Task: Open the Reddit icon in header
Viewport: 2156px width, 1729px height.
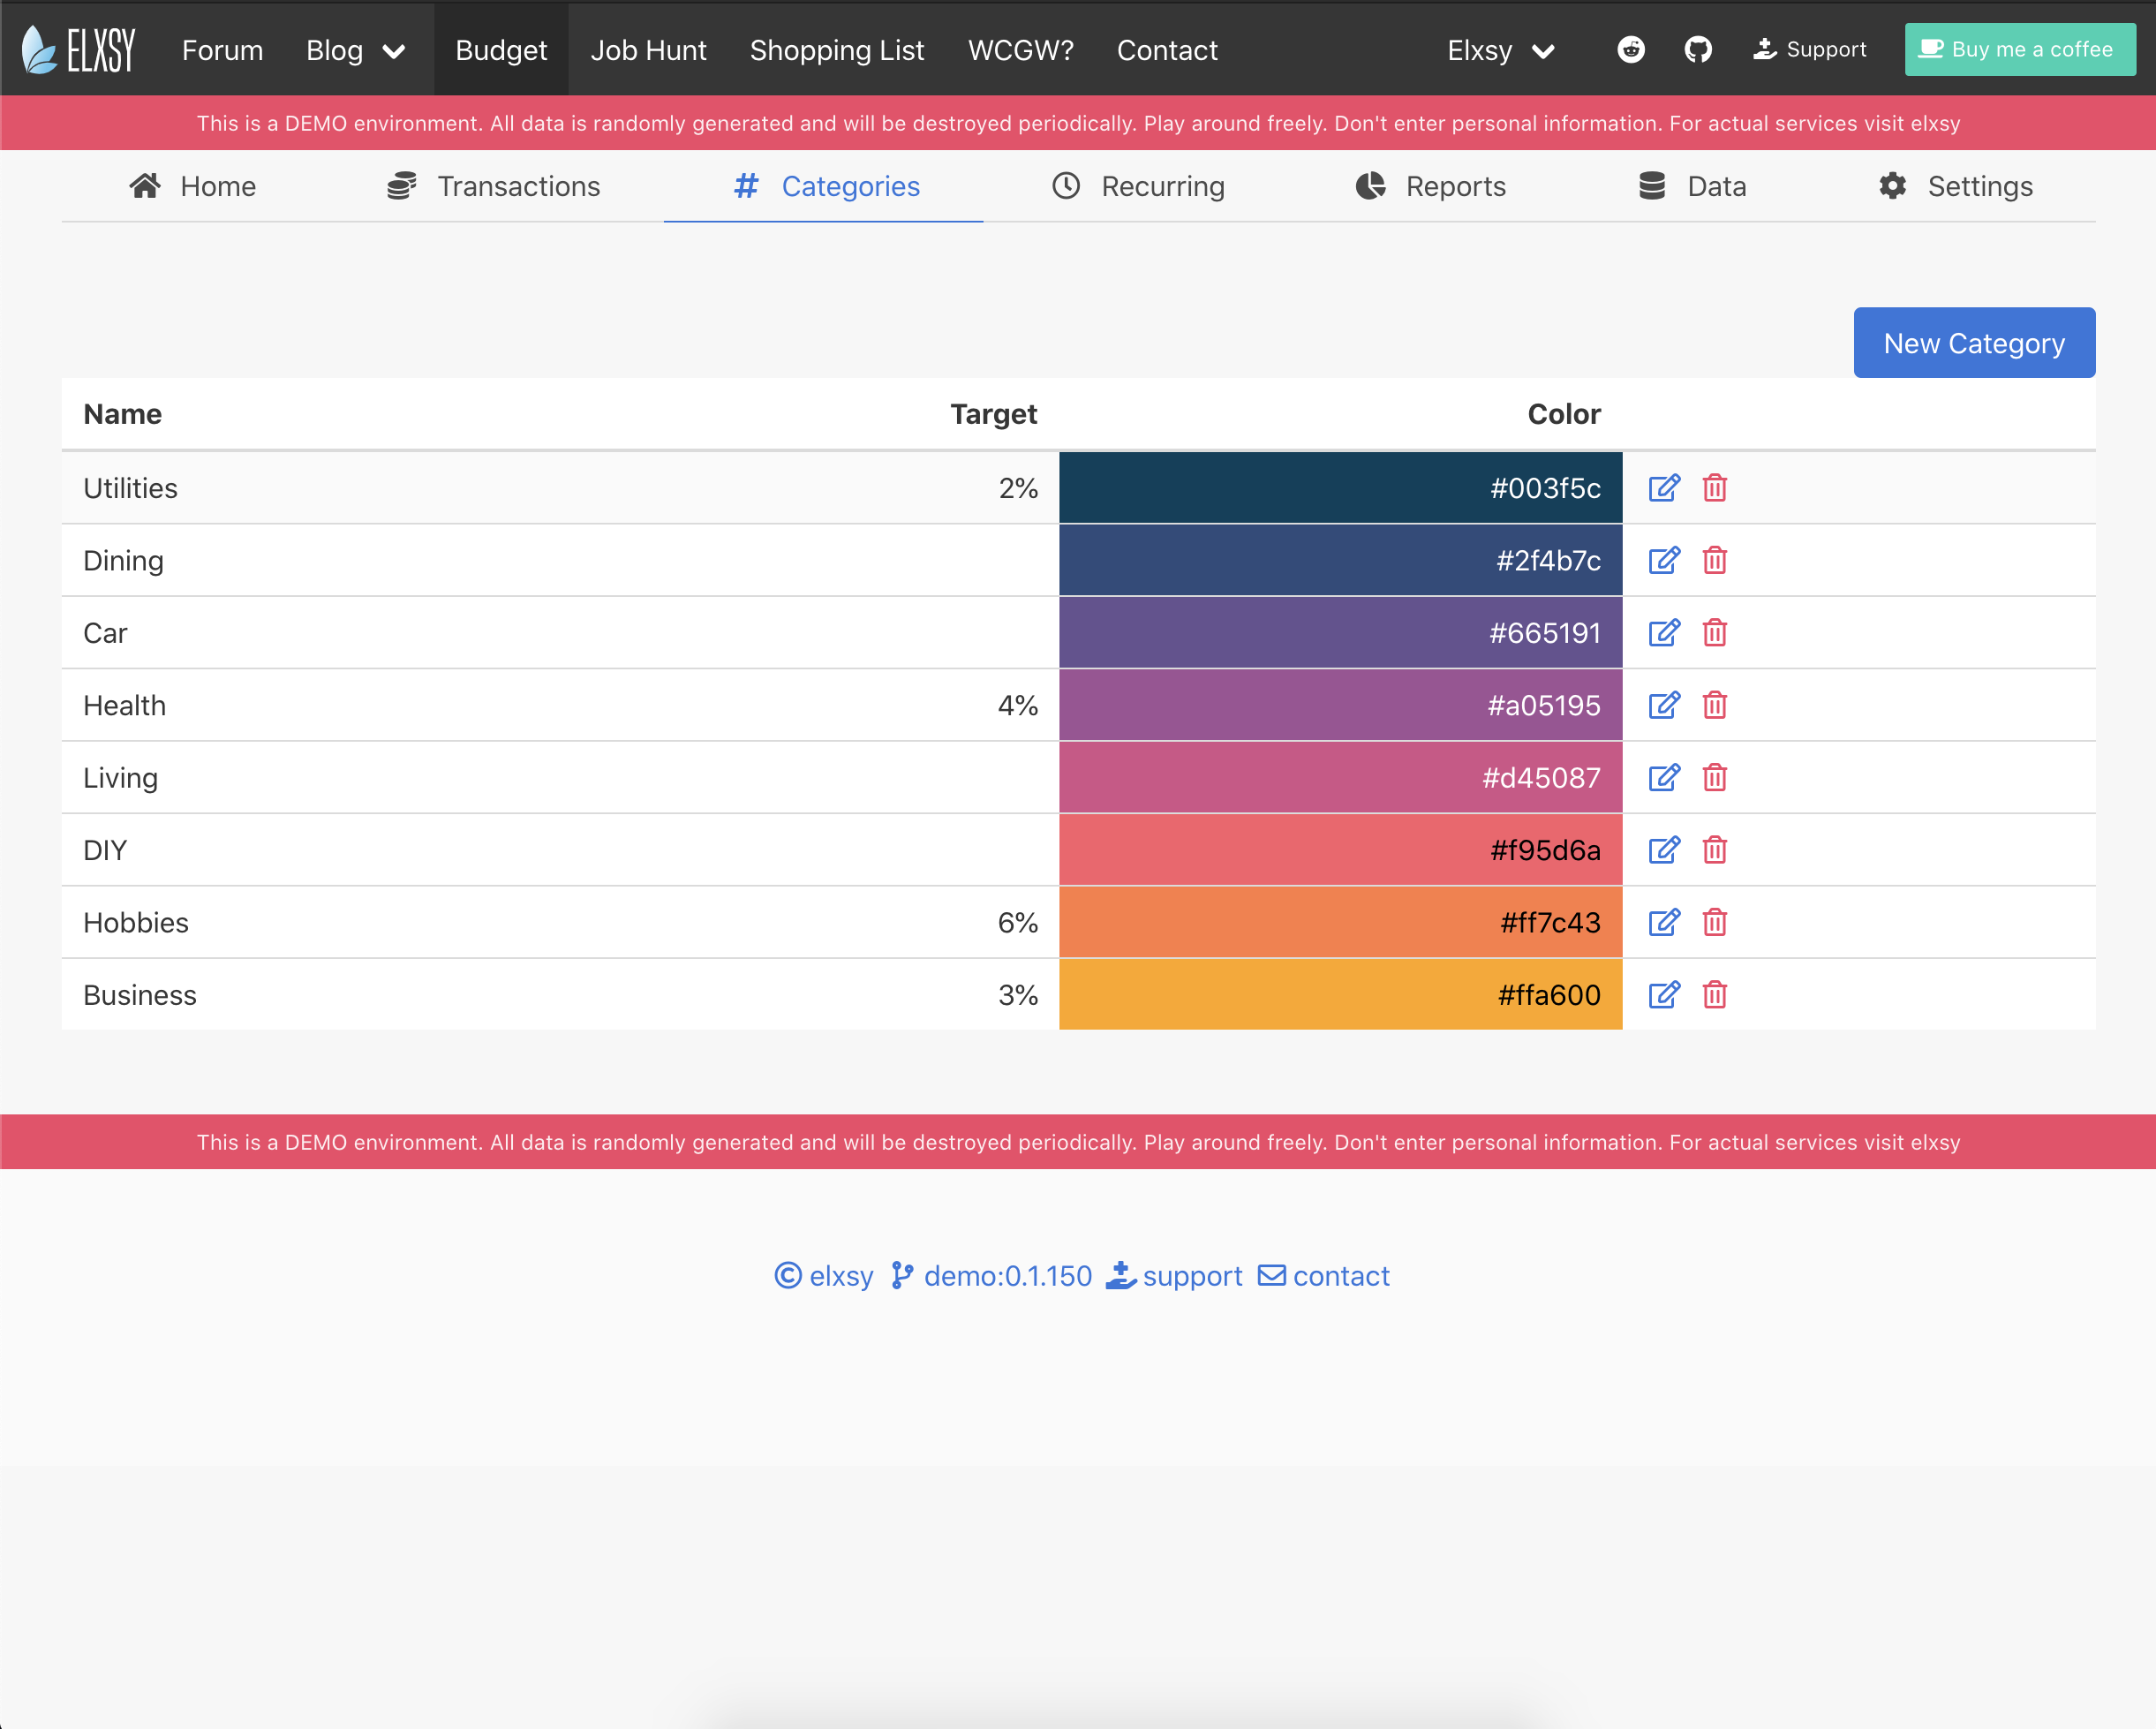Action: pos(1630,49)
